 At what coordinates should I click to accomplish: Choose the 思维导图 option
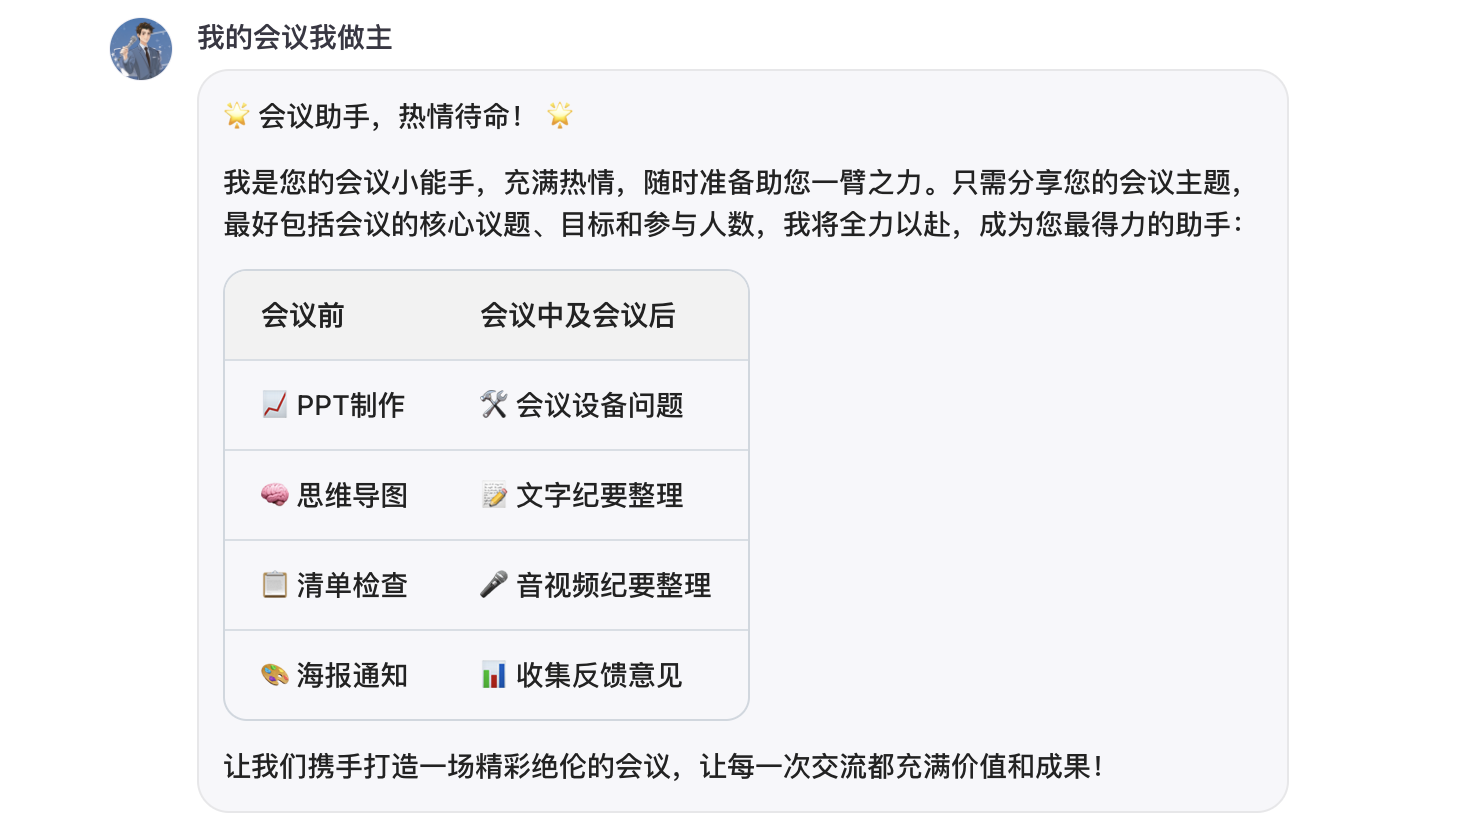pos(352,495)
